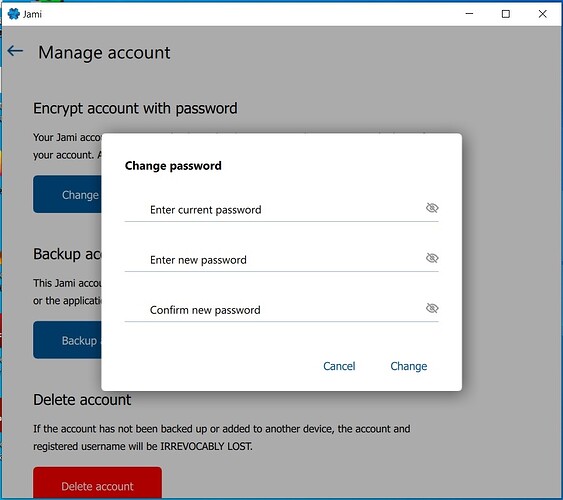Screen dimensions: 563x500
Task: Click the Jami logo in title bar
Action: pyautogui.click(x=14, y=14)
